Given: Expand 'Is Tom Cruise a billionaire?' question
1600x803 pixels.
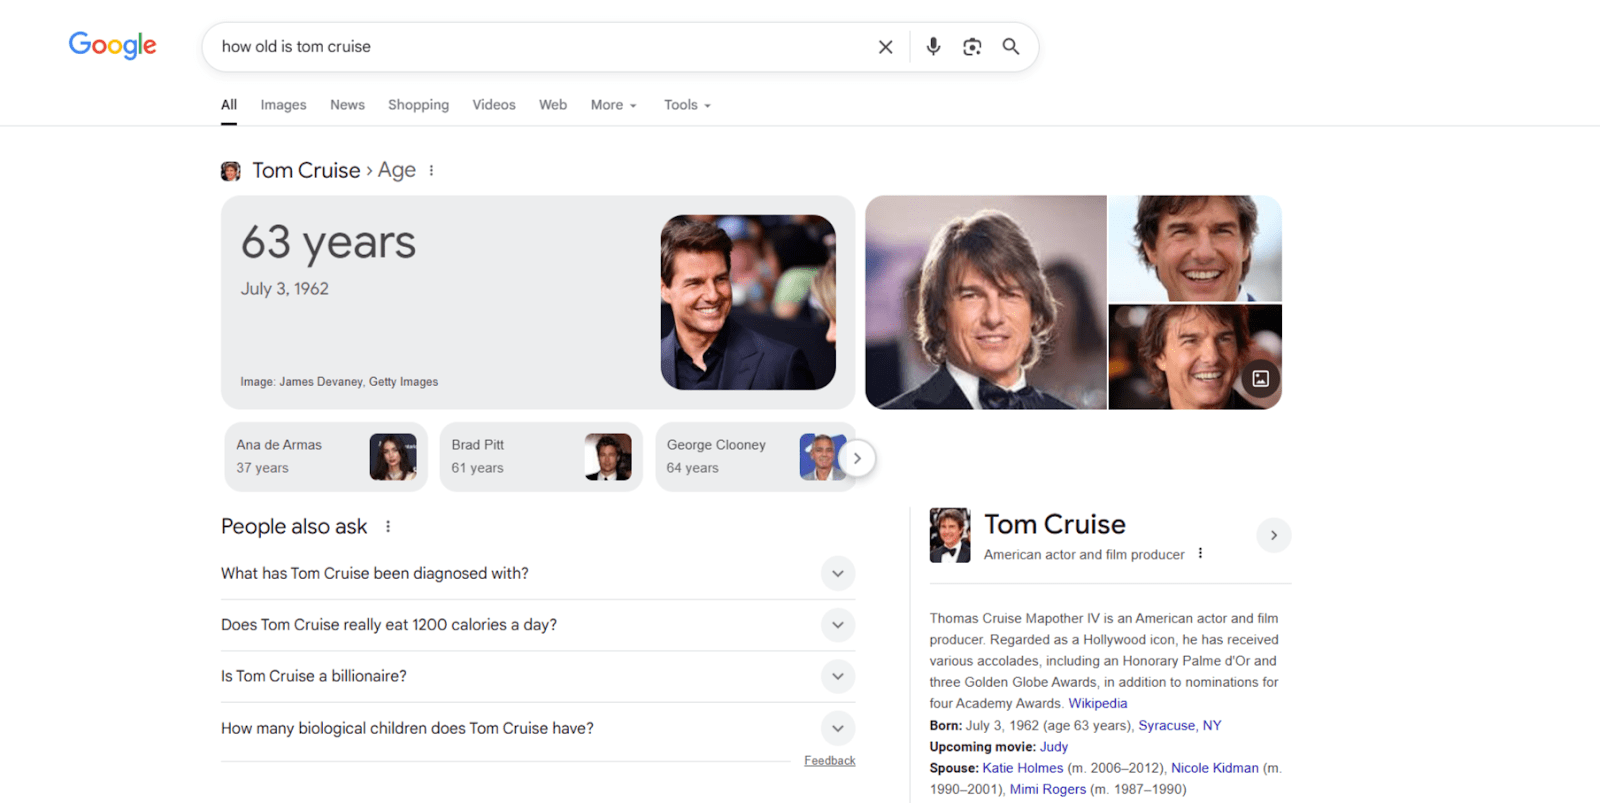Looking at the screenshot, I should coord(538,677).
